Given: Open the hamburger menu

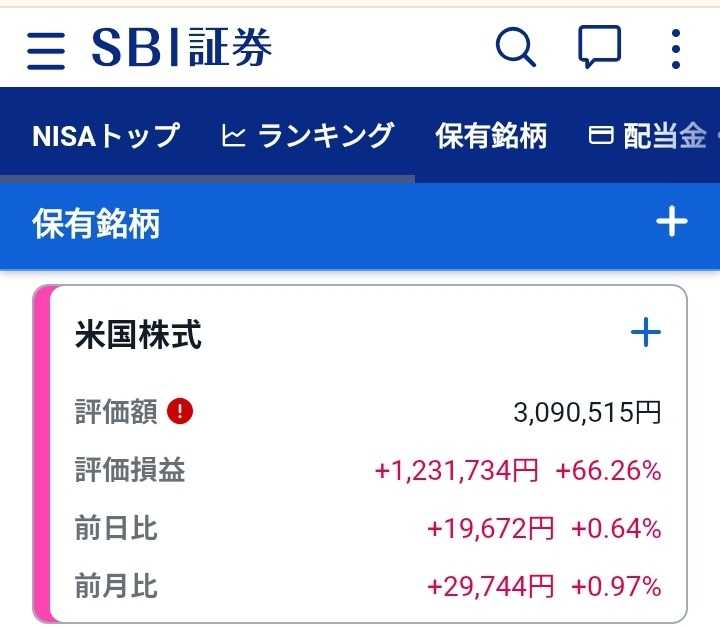Looking at the screenshot, I should (x=46, y=50).
